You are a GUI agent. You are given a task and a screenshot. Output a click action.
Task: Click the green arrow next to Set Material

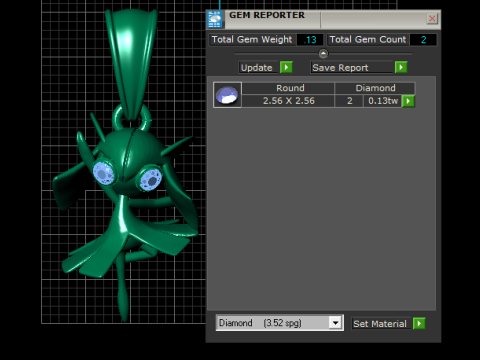[x=419, y=323]
